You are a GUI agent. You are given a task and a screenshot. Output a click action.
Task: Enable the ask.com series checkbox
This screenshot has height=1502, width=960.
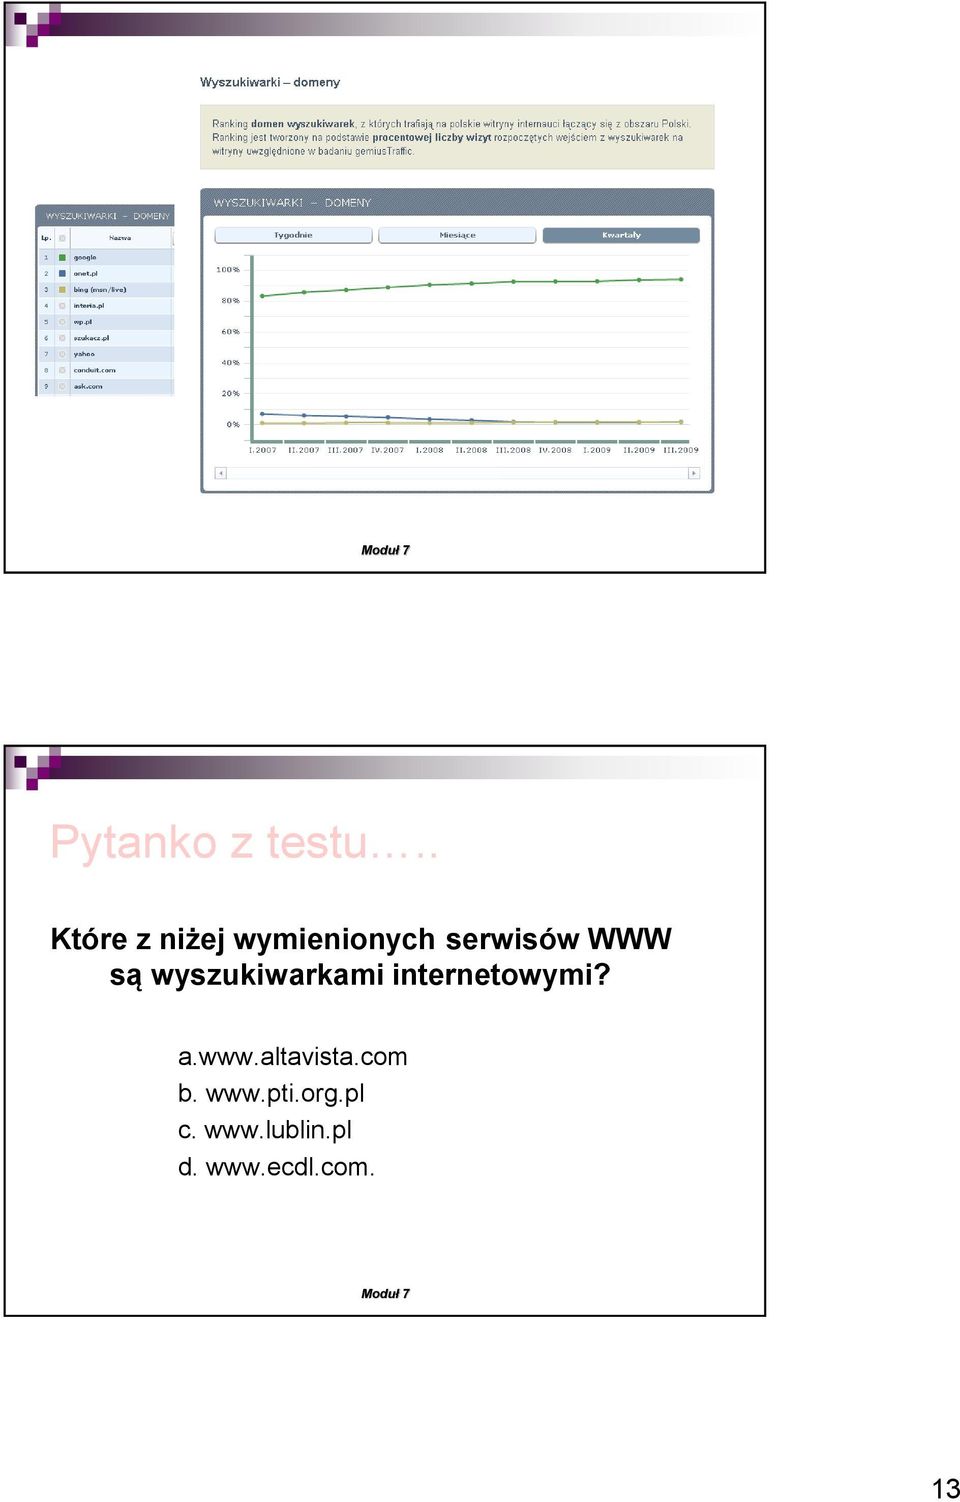[x=62, y=386]
